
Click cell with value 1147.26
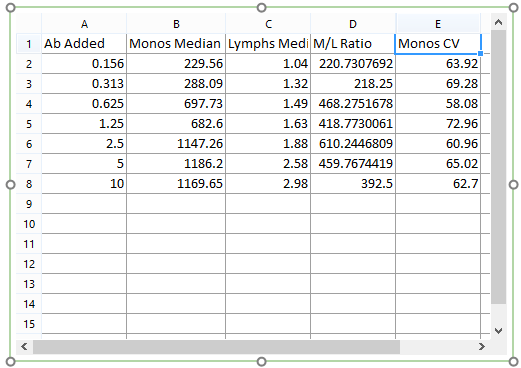(176, 144)
